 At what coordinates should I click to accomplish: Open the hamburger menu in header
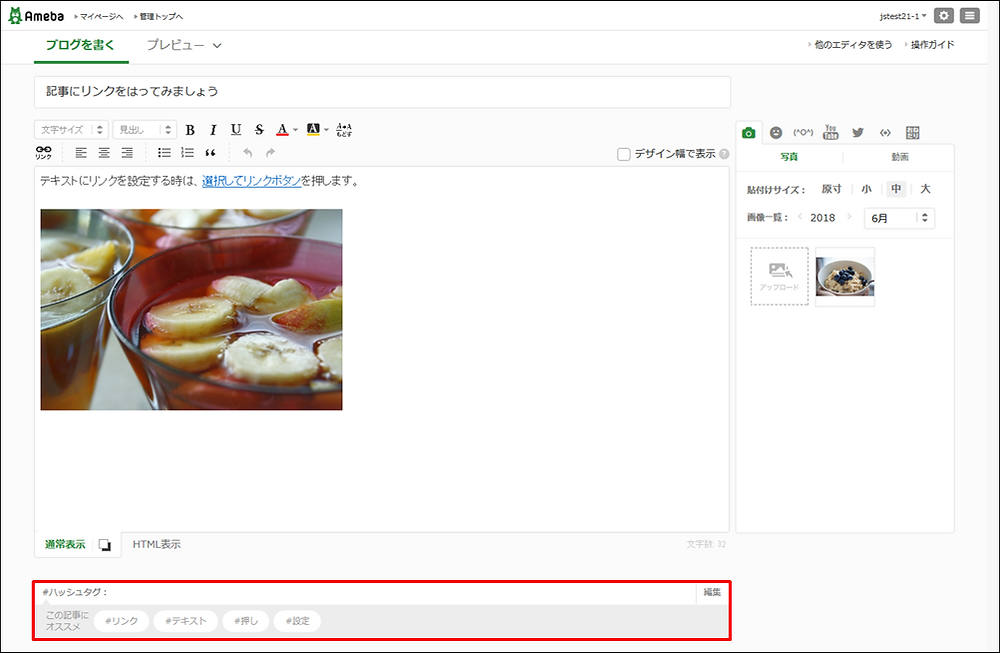coord(969,16)
